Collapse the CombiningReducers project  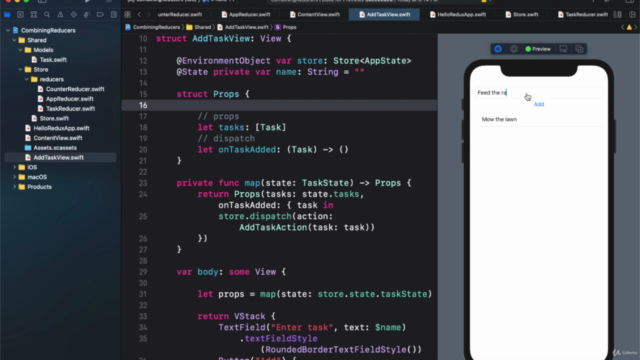coord(8,31)
